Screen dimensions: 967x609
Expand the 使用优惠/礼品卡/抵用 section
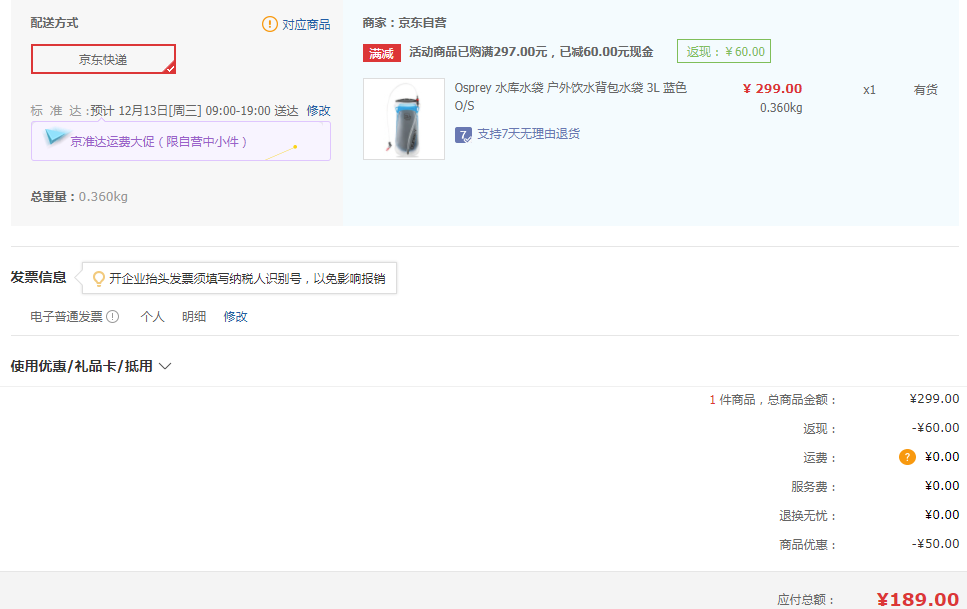(91, 367)
